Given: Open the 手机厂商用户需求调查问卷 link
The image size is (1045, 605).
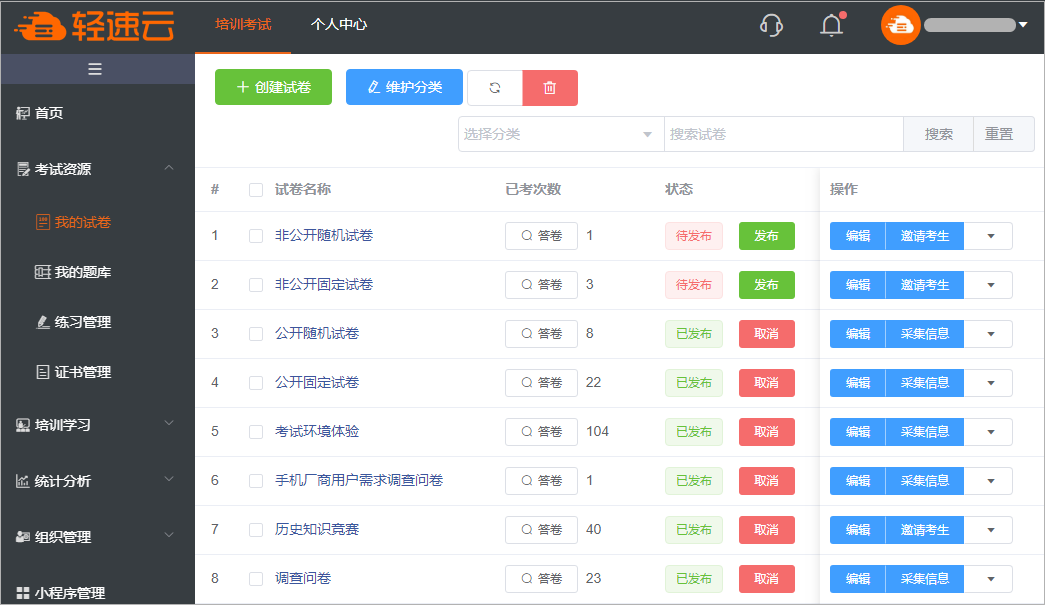Looking at the screenshot, I should pos(359,480).
